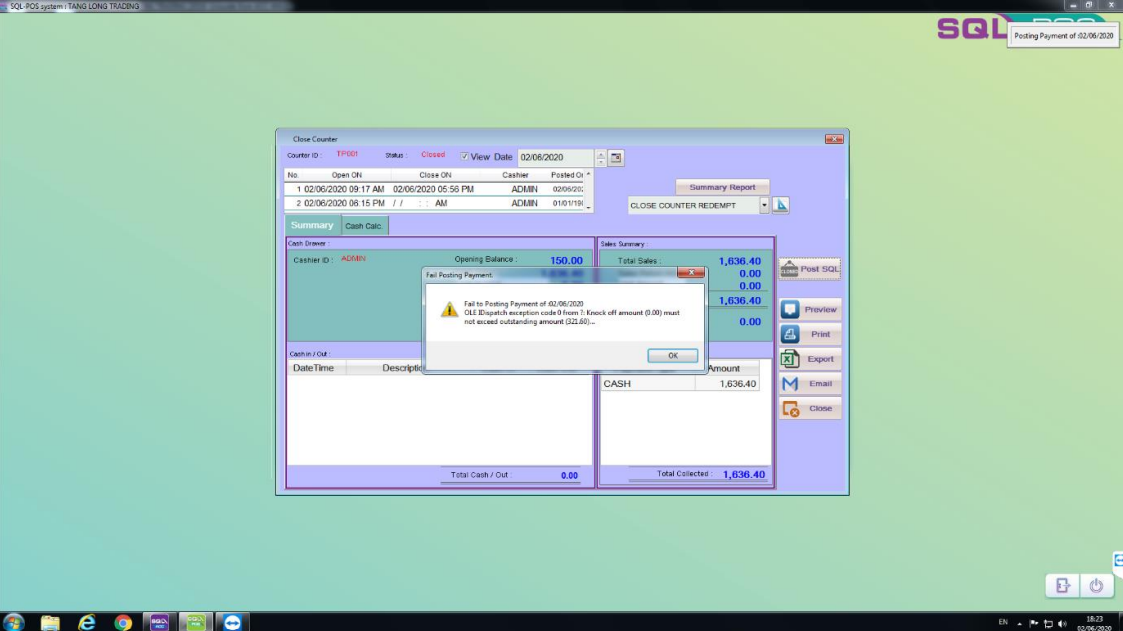The height and width of the screenshot is (631, 1123).
Task: Toggle the View Date checkbox
Action: click(465, 157)
